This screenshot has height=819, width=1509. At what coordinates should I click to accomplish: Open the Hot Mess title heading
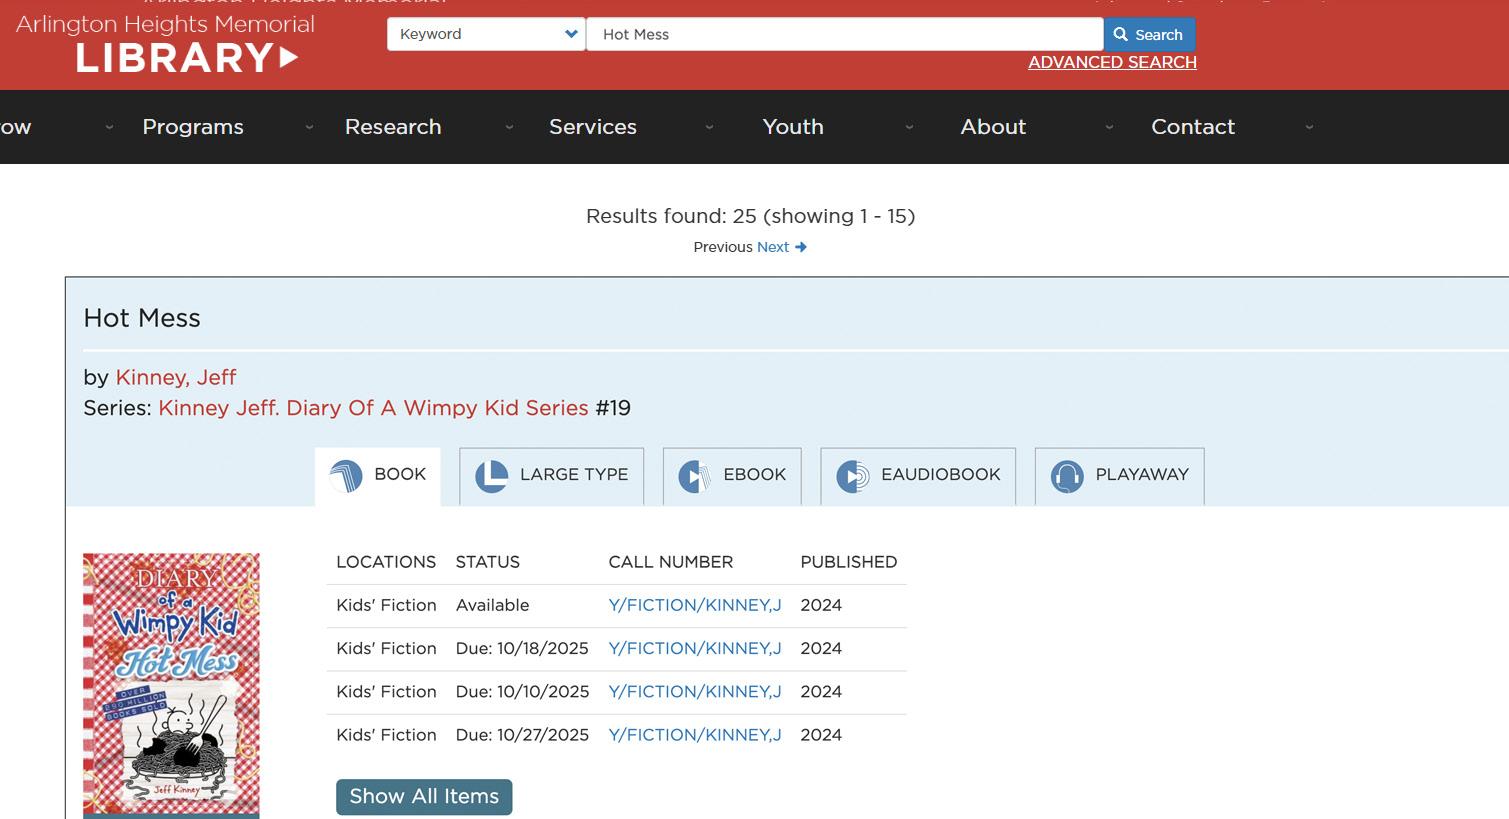(x=142, y=318)
